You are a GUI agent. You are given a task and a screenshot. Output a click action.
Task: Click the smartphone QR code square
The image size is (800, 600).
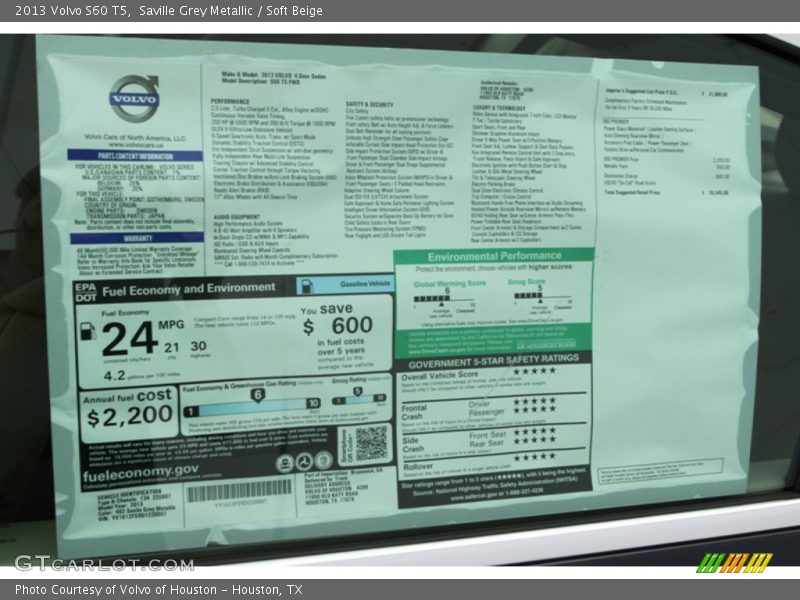pos(371,442)
